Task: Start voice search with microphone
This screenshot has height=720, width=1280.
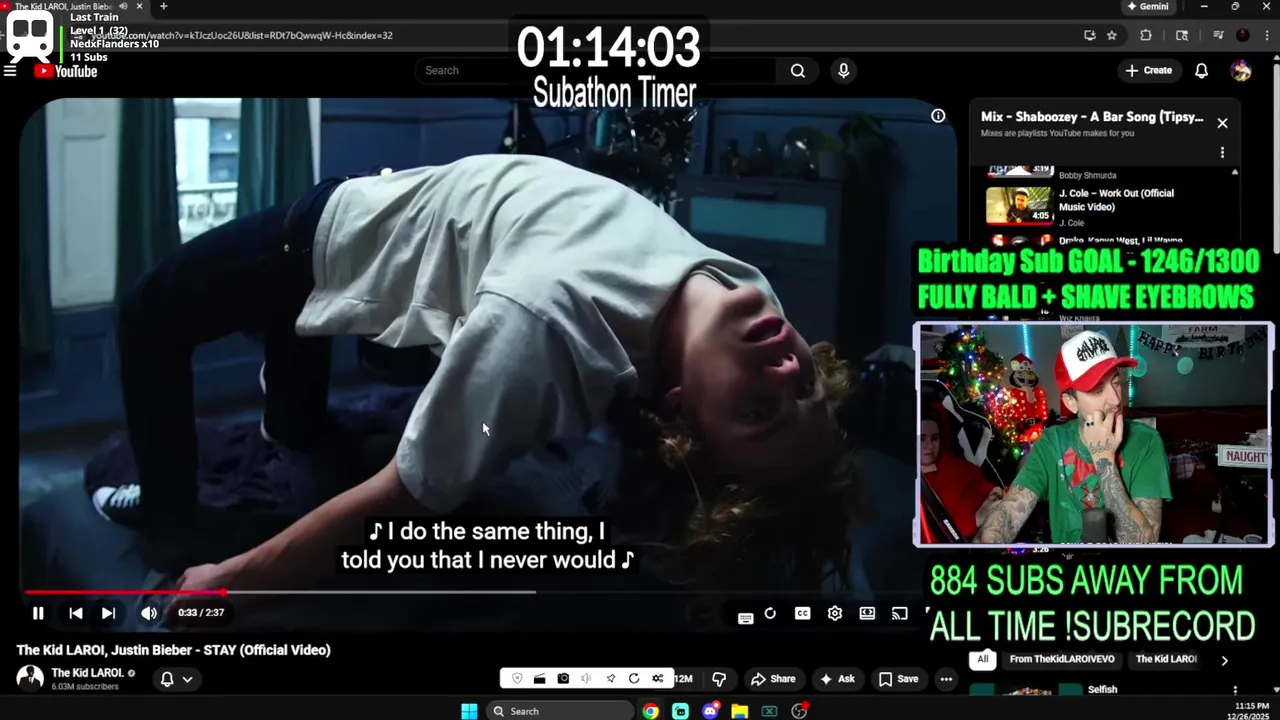Action: click(843, 70)
